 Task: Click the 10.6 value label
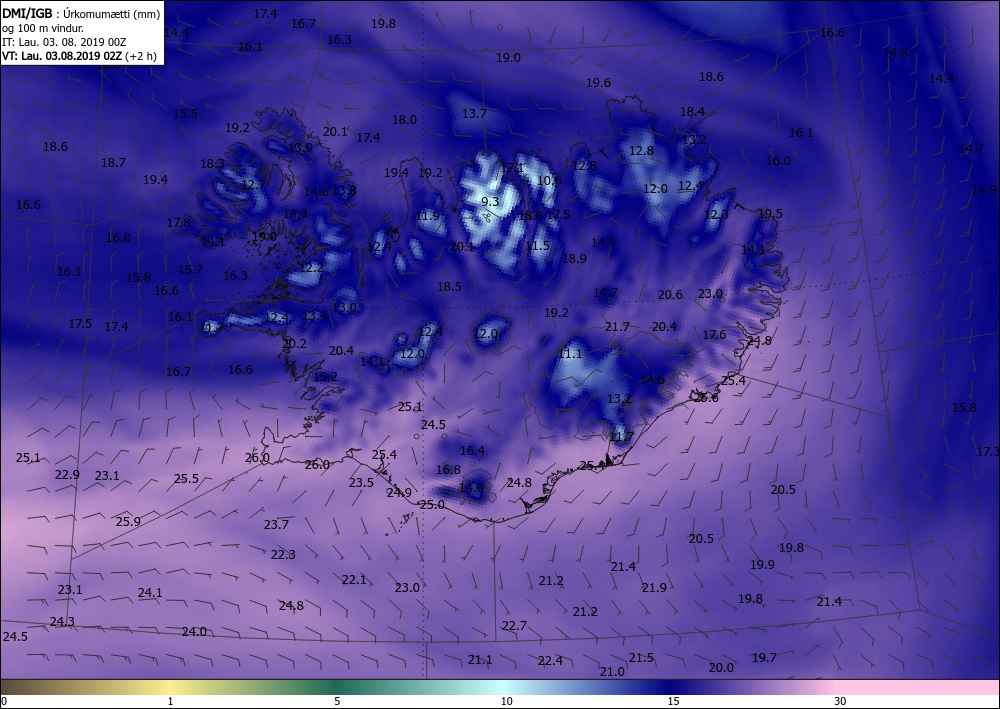pyautogui.click(x=549, y=180)
